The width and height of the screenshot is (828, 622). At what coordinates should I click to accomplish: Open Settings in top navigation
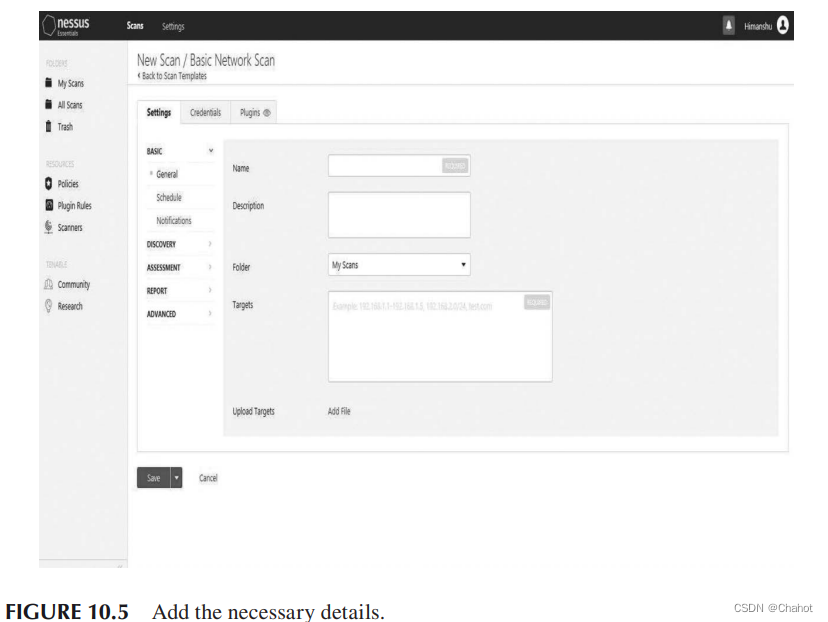tap(173, 26)
